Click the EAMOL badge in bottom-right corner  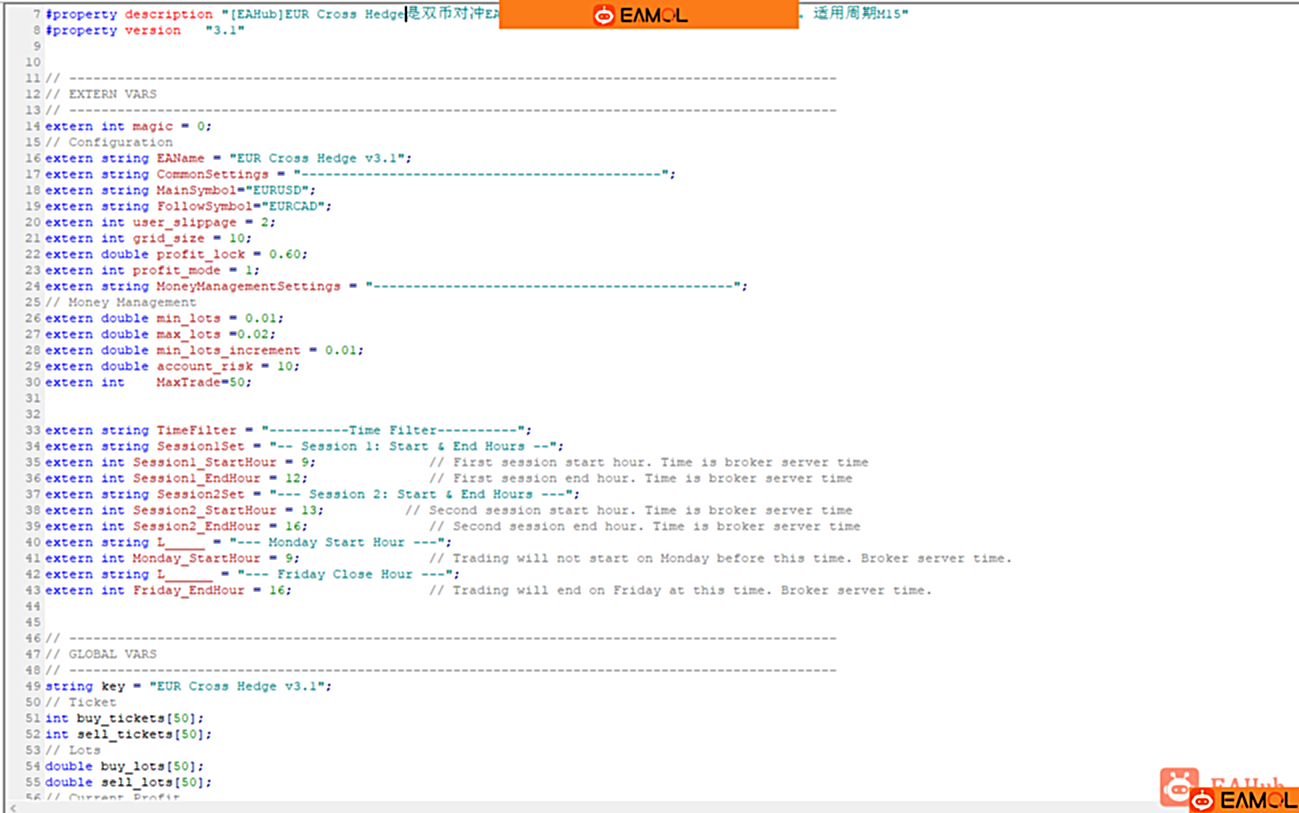click(x=1243, y=800)
